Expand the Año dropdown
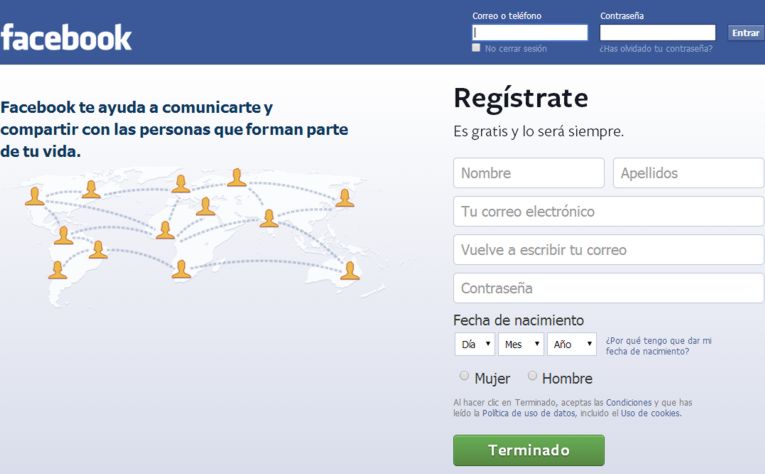This screenshot has width=765, height=474. coord(572,344)
